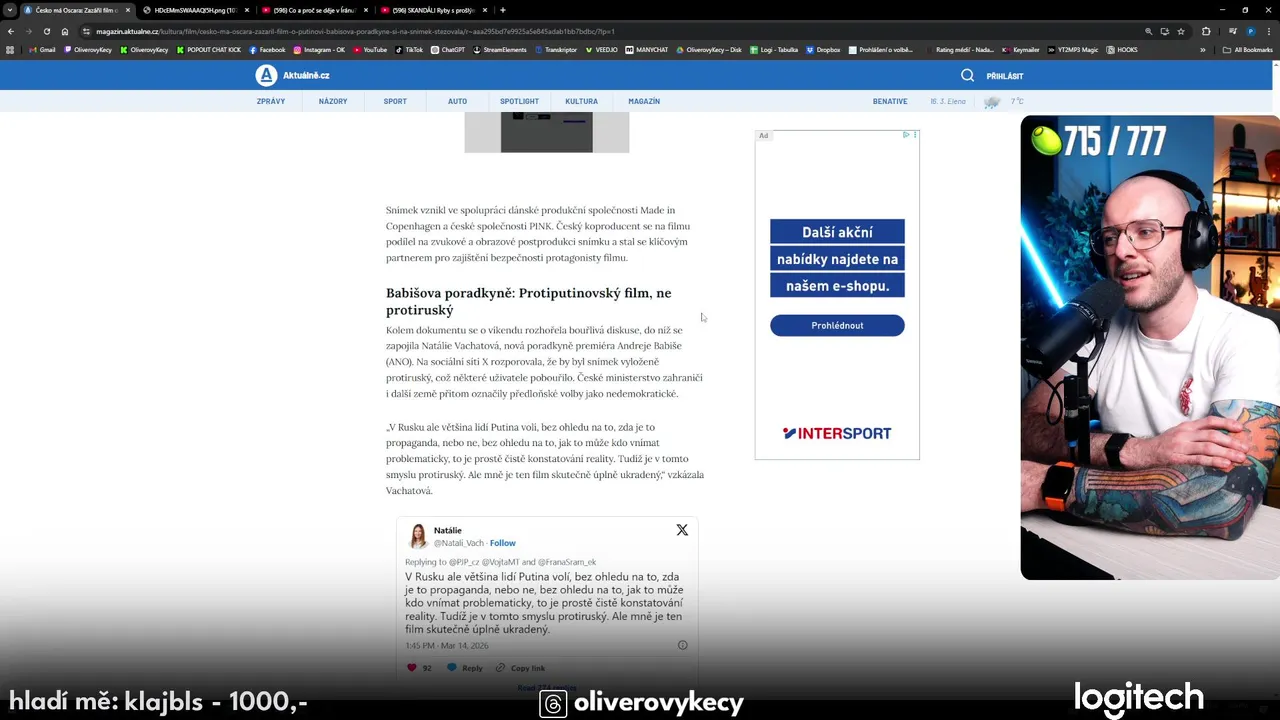Screen dimensions: 1280x720
Task: Close the 'Česko má Oscara' tab
Action: click(x=128, y=10)
